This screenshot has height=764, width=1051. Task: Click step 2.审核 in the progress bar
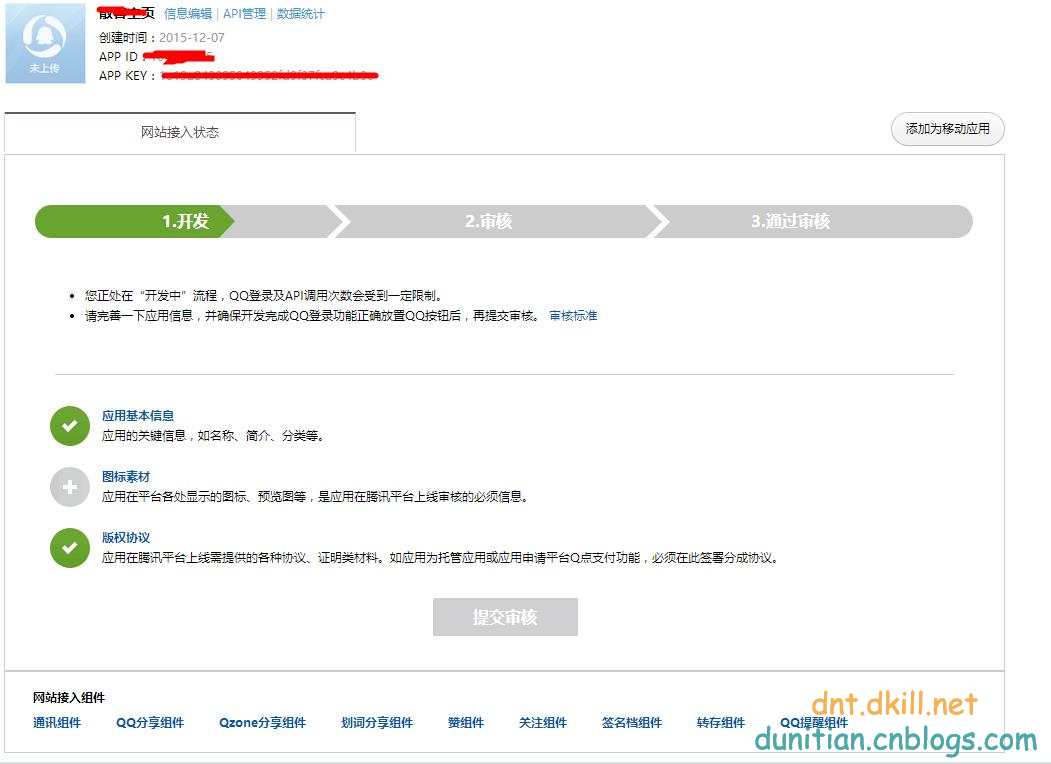click(489, 221)
